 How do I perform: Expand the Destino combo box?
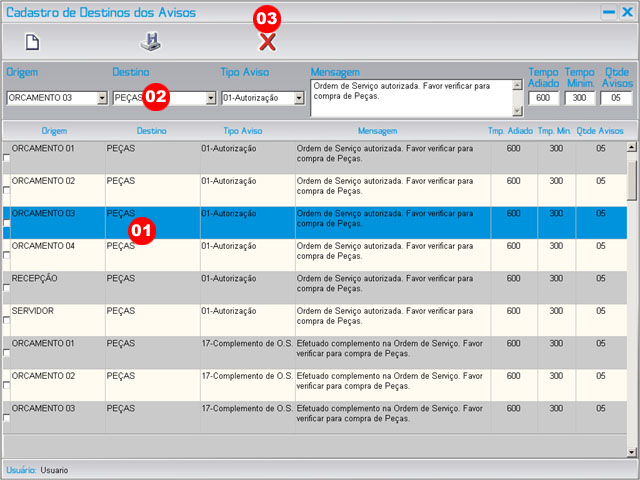210,99
